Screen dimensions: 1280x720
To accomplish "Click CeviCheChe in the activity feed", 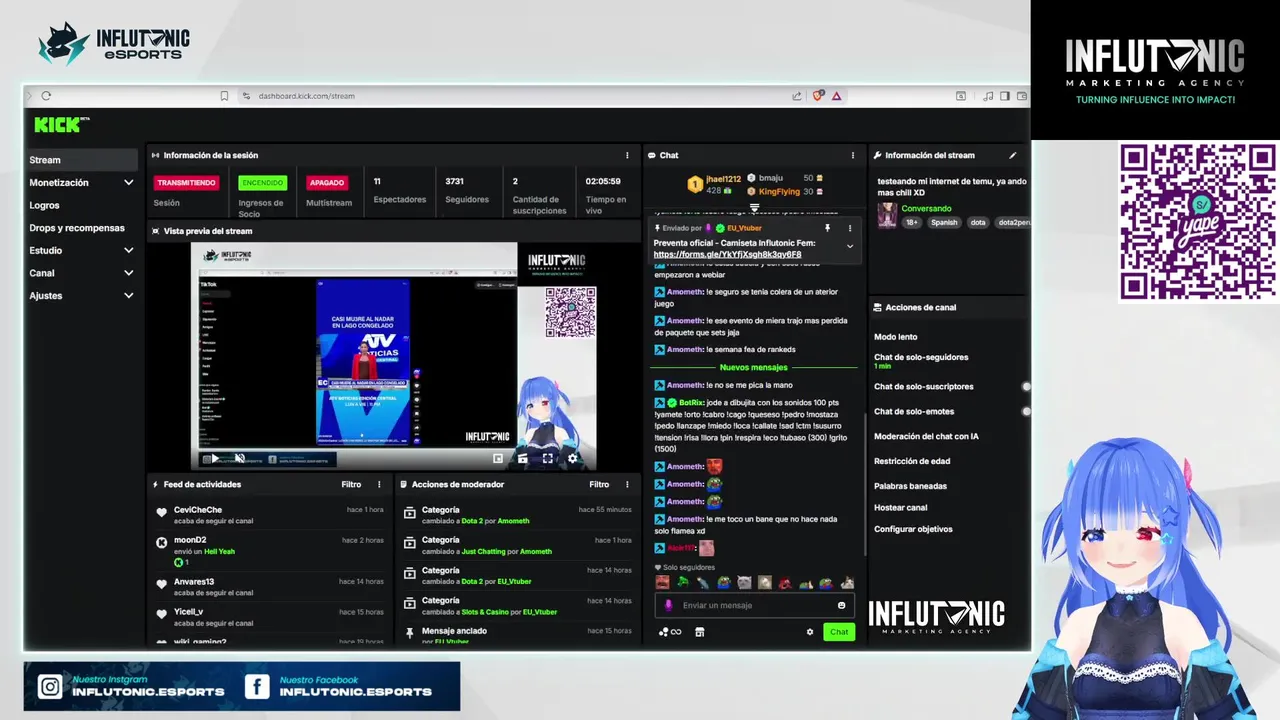I will [x=198, y=510].
